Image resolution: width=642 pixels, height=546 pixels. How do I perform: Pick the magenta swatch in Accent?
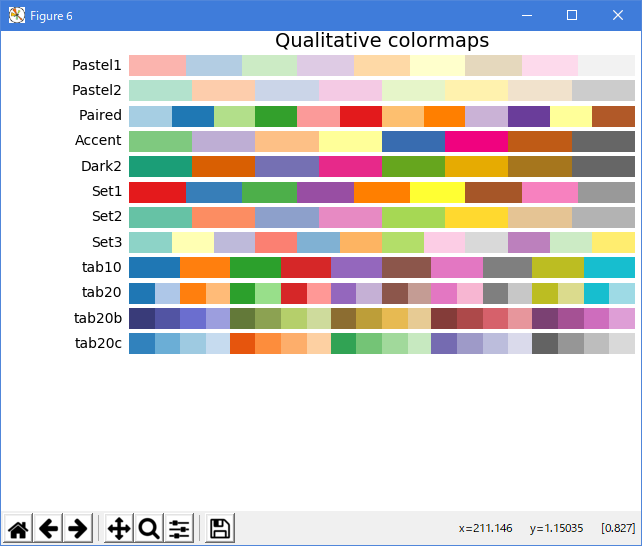[x=477, y=141]
